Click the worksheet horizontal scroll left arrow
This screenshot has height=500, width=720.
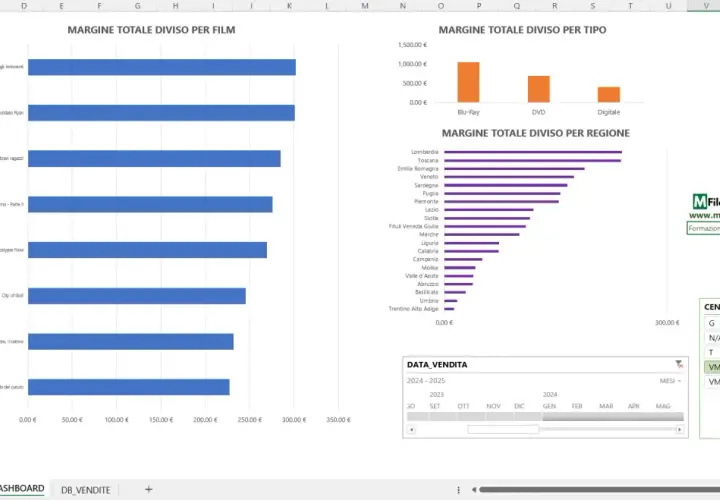tap(474, 490)
